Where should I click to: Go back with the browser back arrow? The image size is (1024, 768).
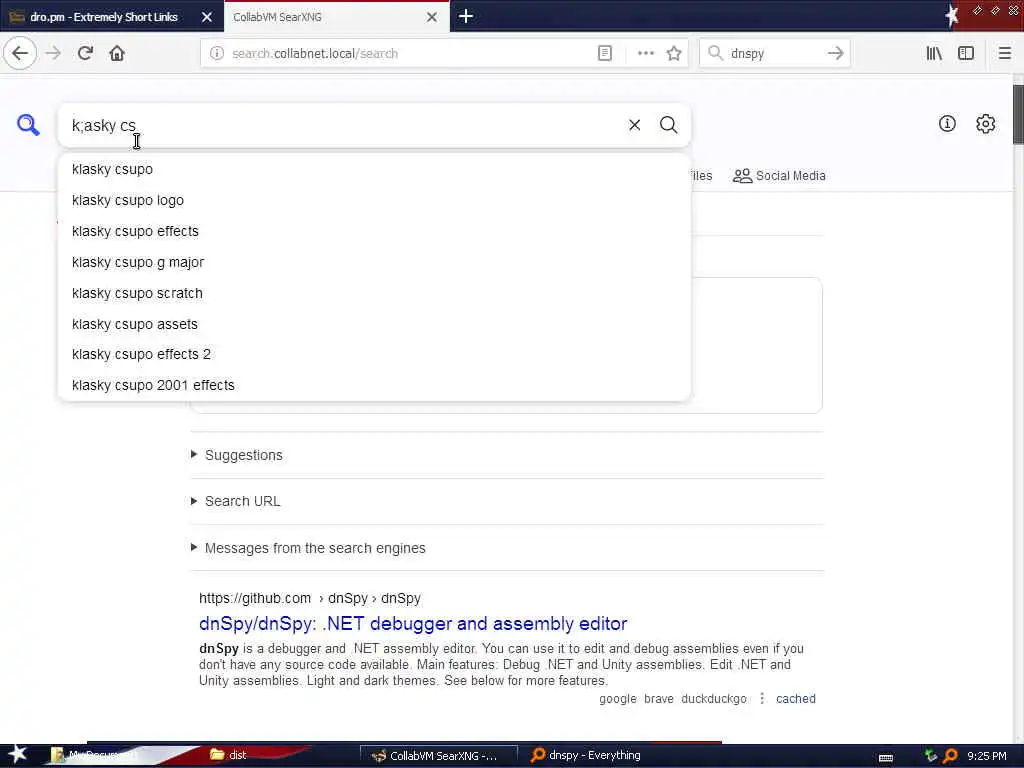pos(20,54)
